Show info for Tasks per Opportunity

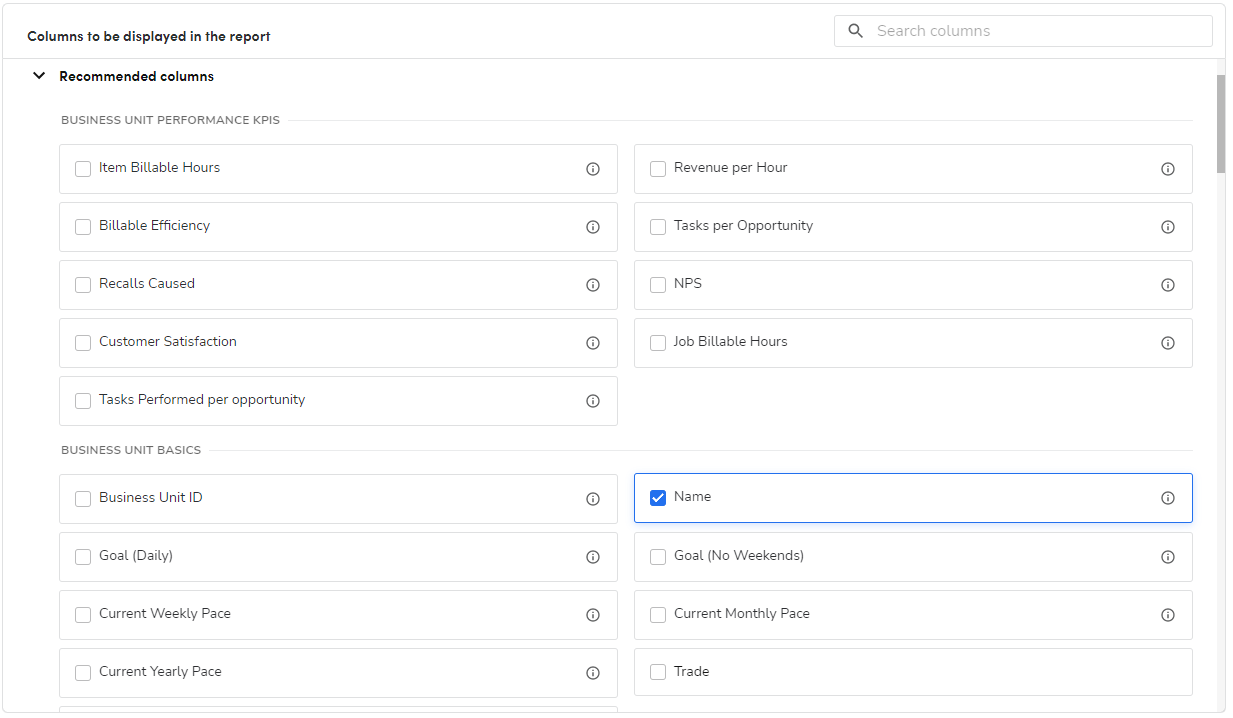click(1167, 227)
